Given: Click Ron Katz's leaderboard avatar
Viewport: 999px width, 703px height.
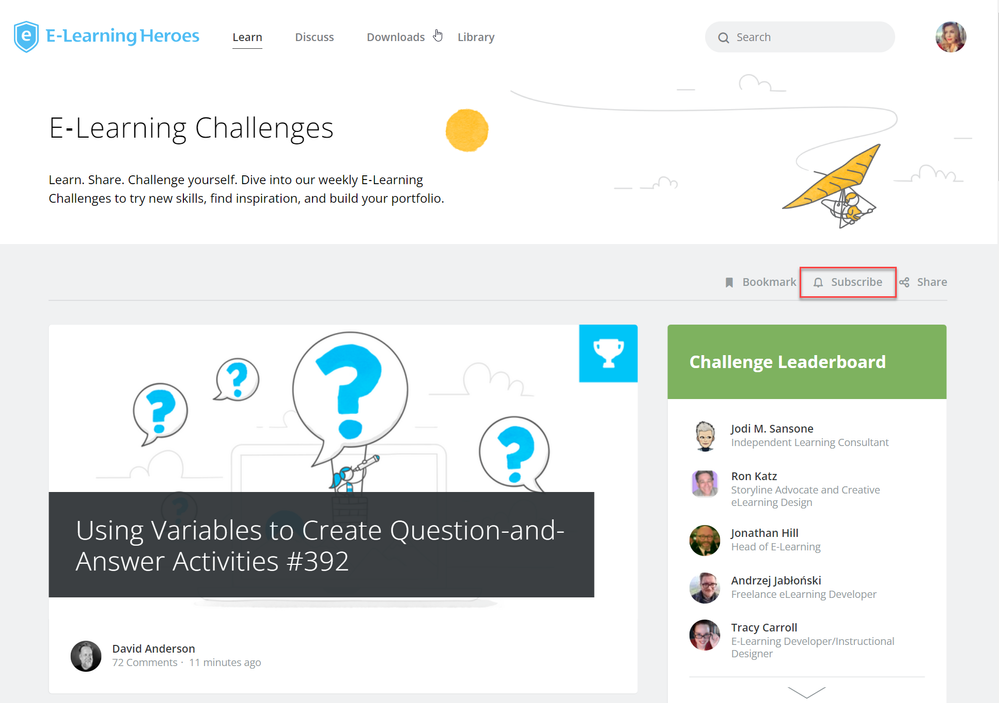Looking at the screenshot, I should (705, 484).
